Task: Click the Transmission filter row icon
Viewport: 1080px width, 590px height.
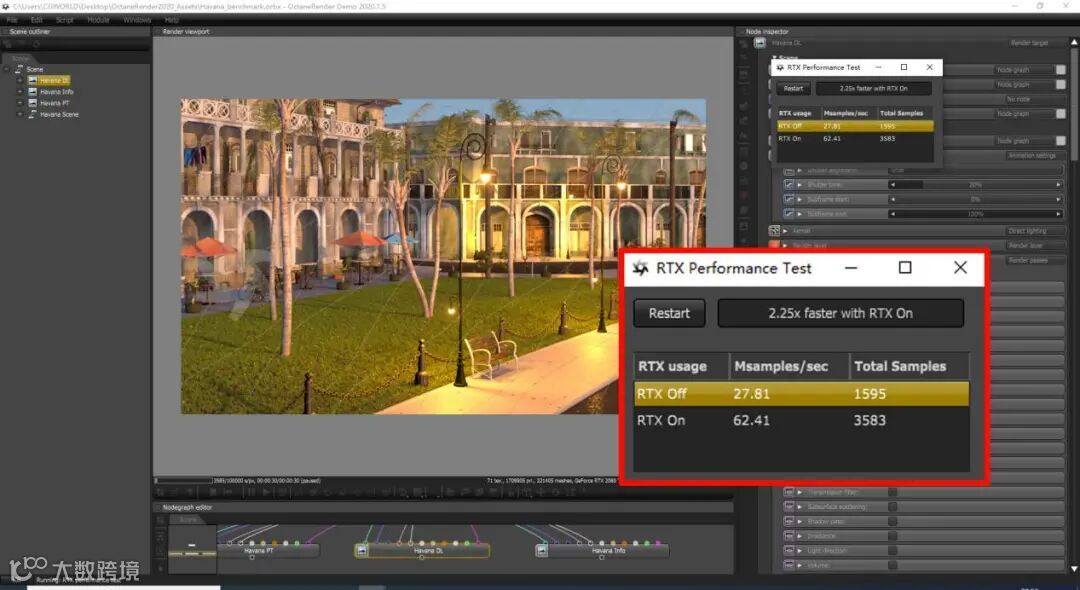Action: (x=789, y=492)
